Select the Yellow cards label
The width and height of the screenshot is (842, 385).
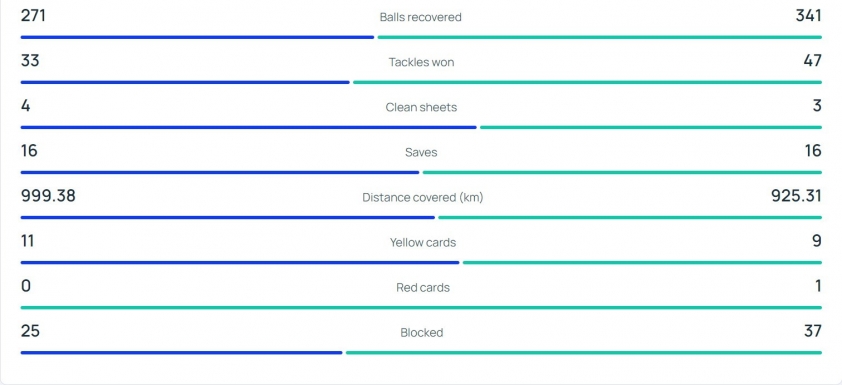pos(423,243)
